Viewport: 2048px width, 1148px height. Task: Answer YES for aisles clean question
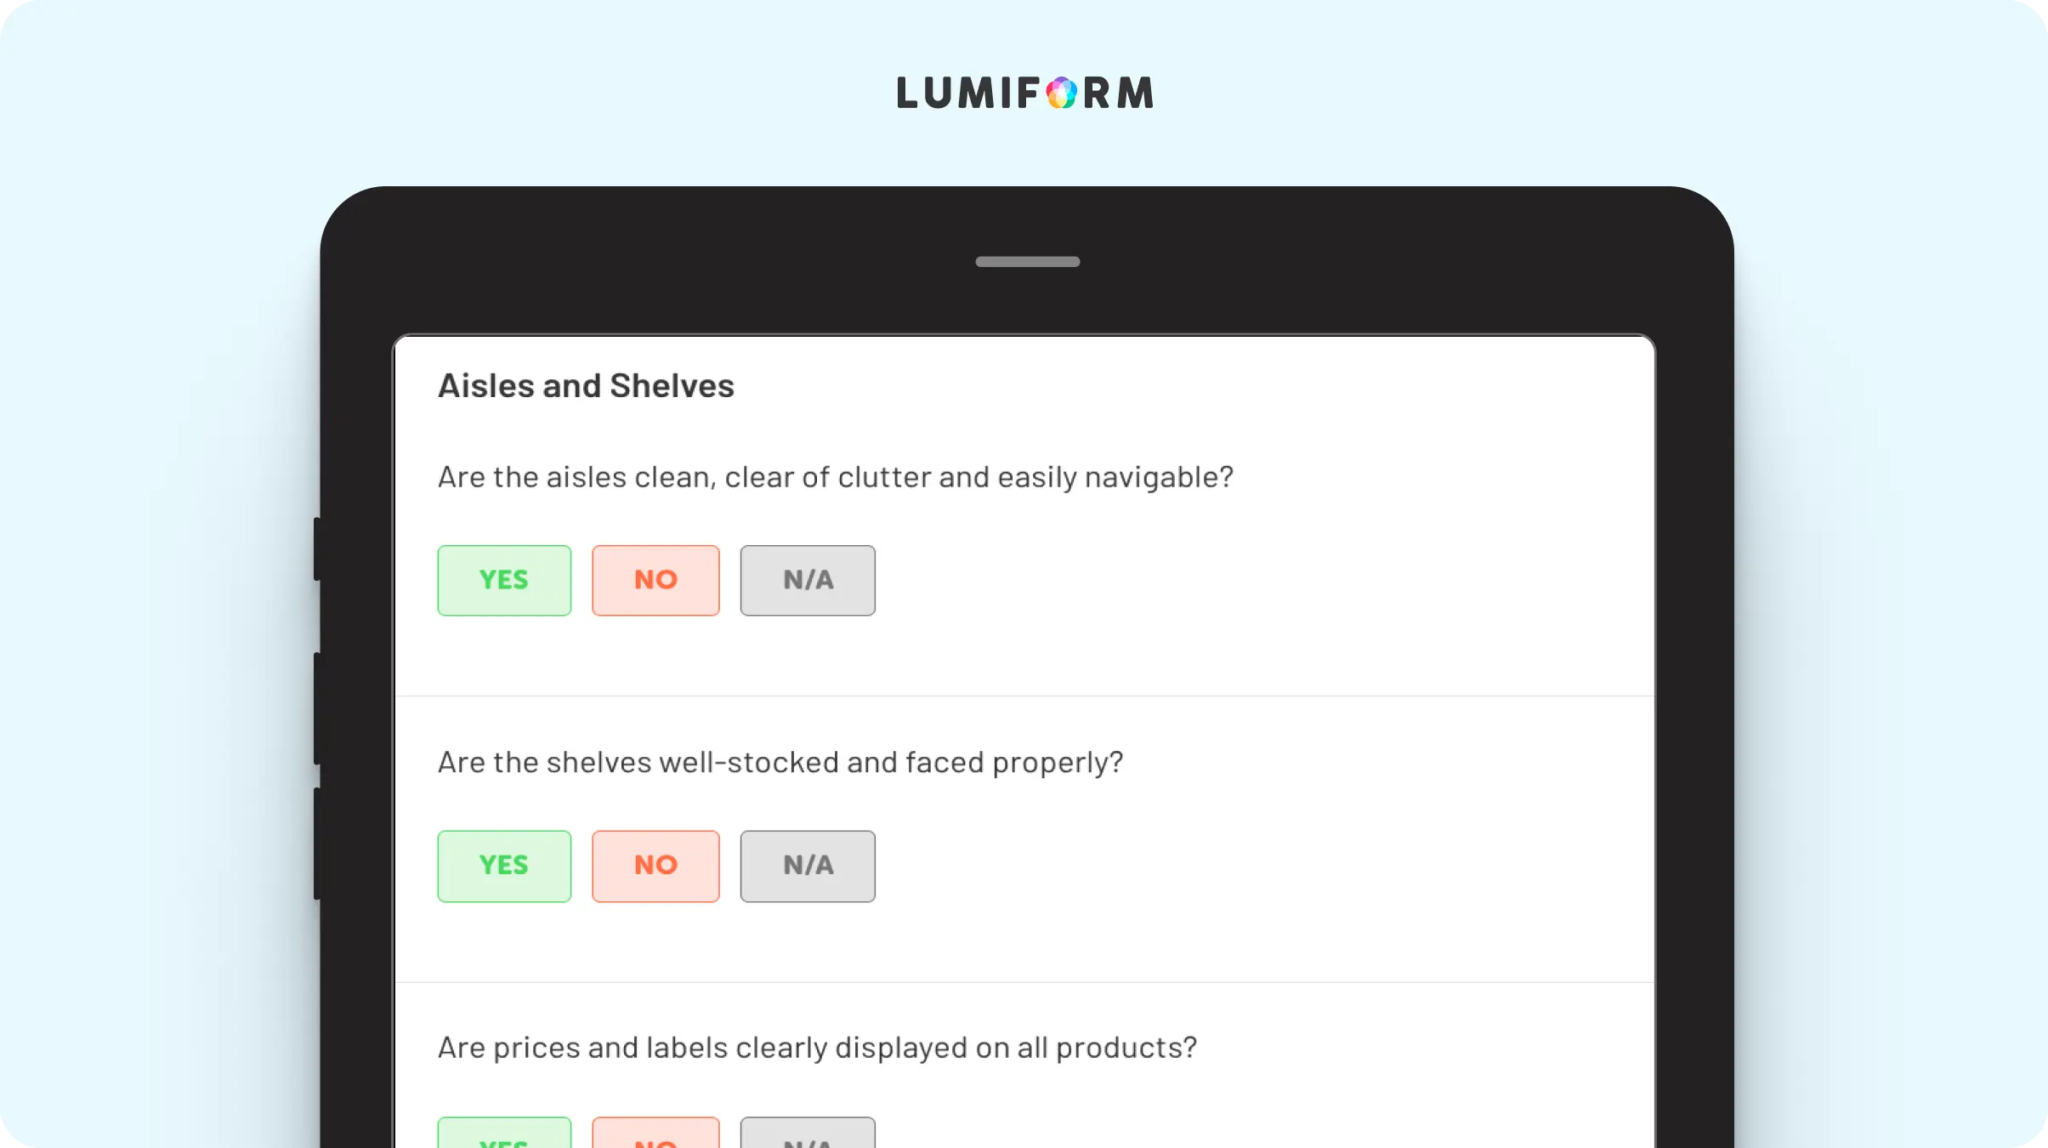(x=504, y=580)
